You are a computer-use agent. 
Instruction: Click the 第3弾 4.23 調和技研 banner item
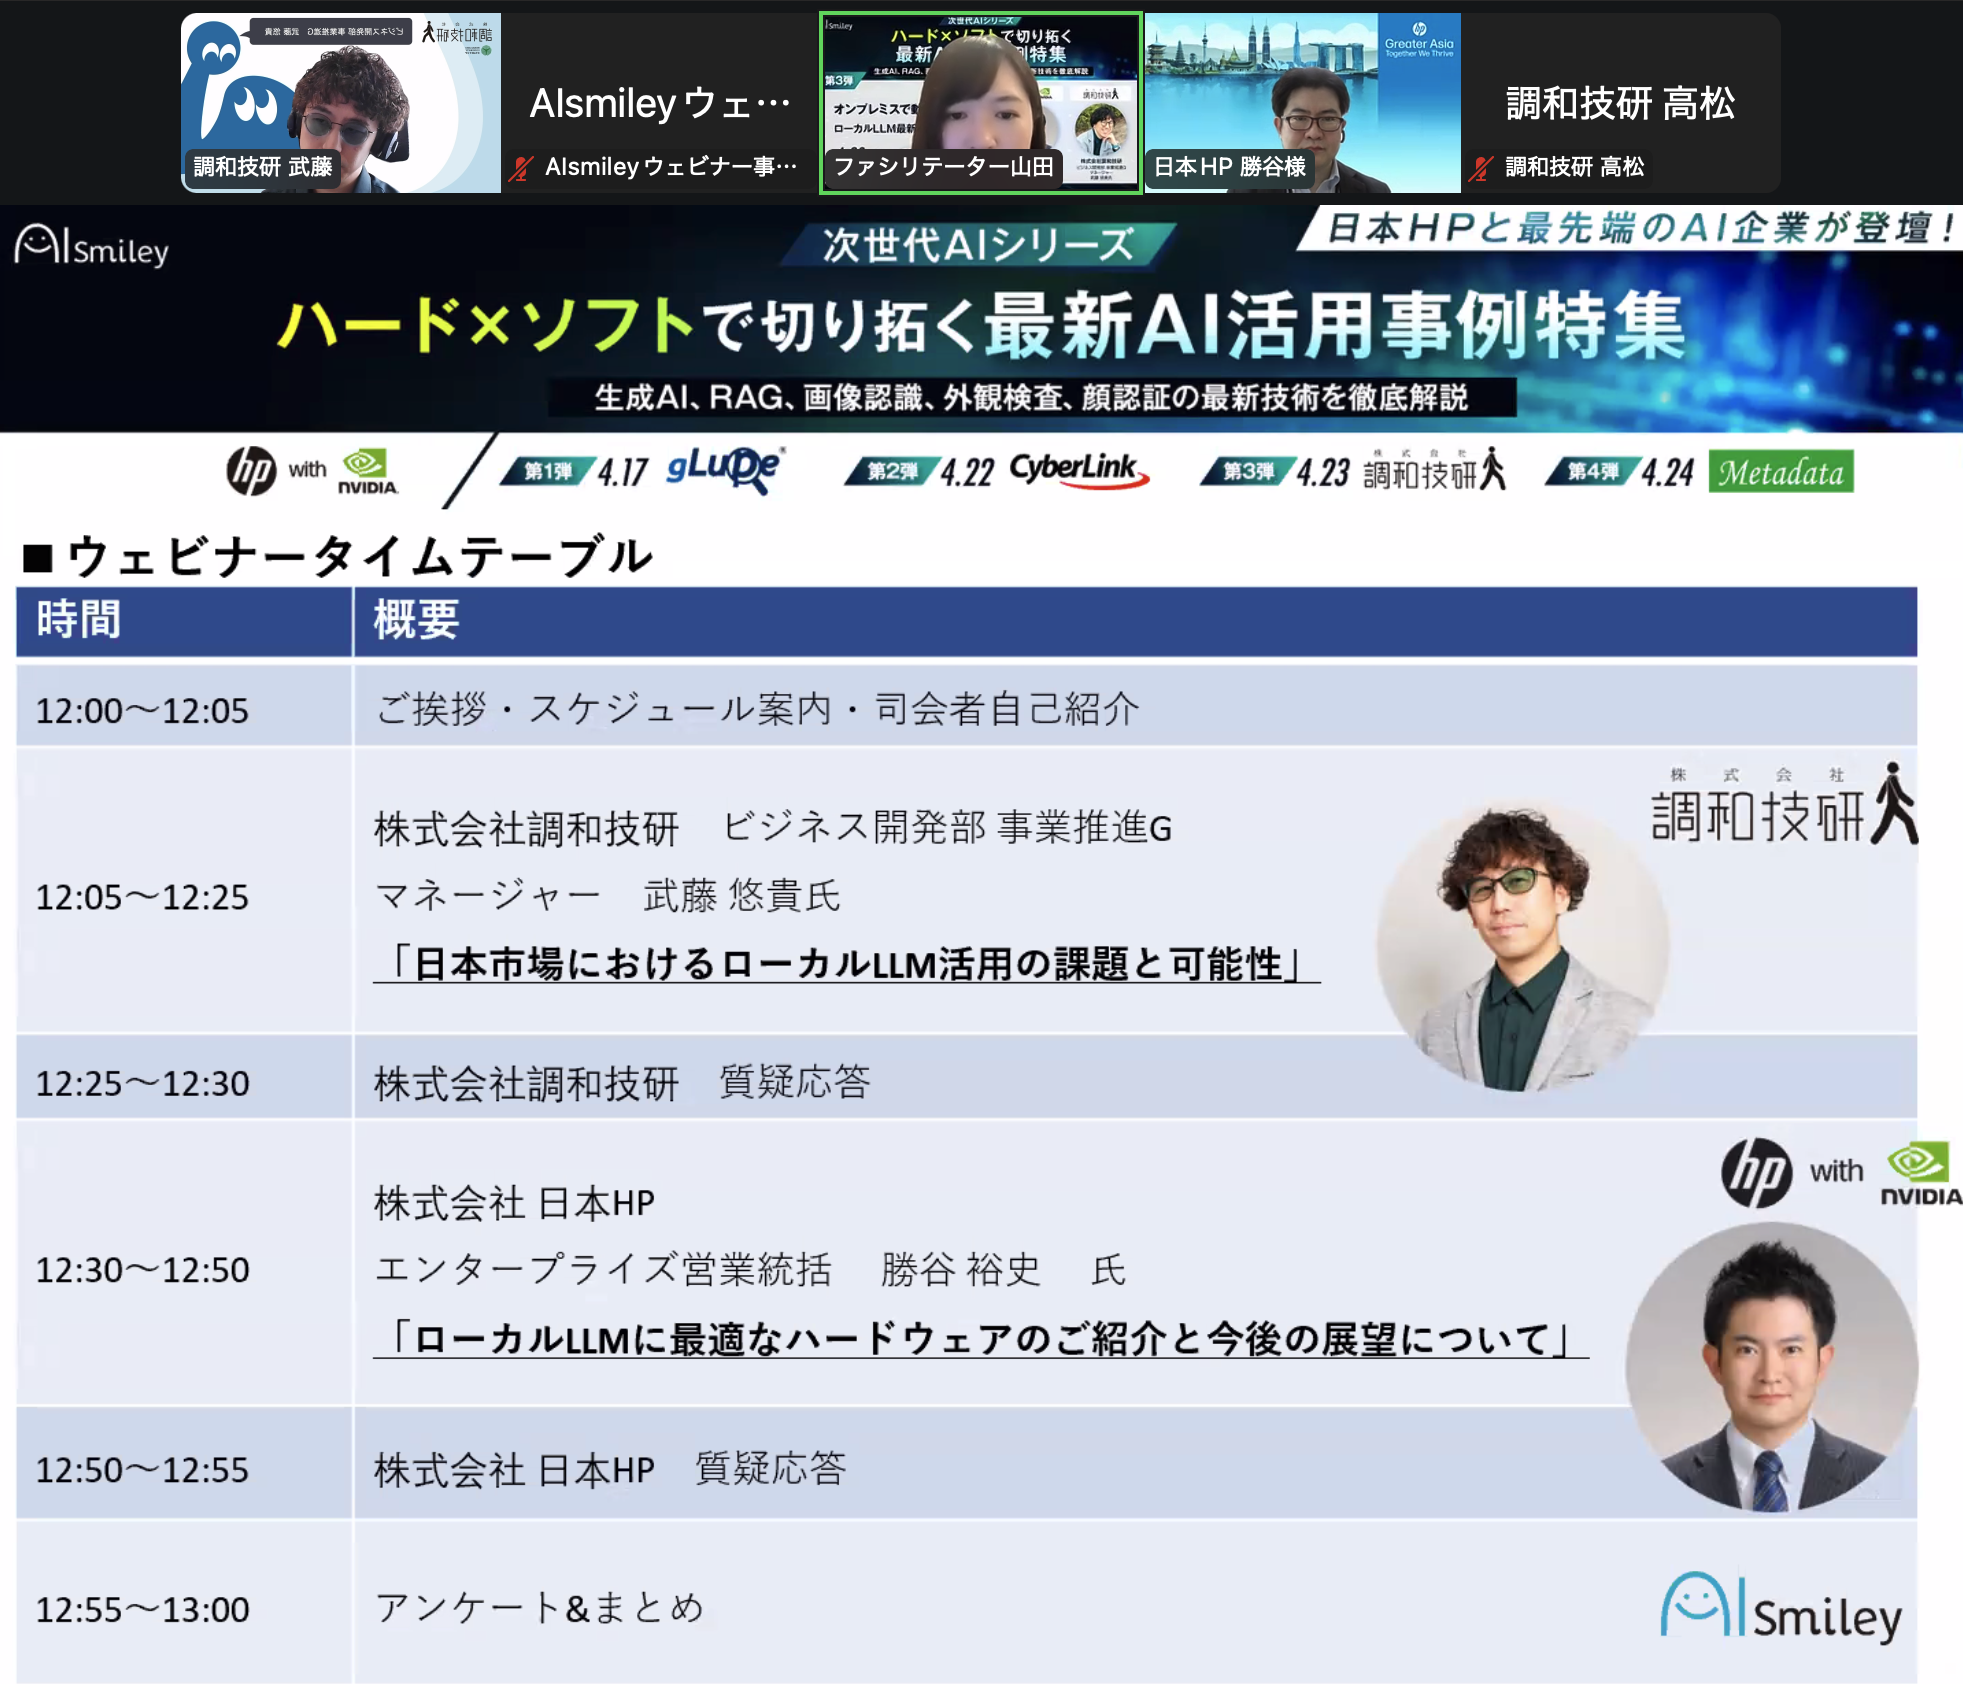pos(1352,471)
